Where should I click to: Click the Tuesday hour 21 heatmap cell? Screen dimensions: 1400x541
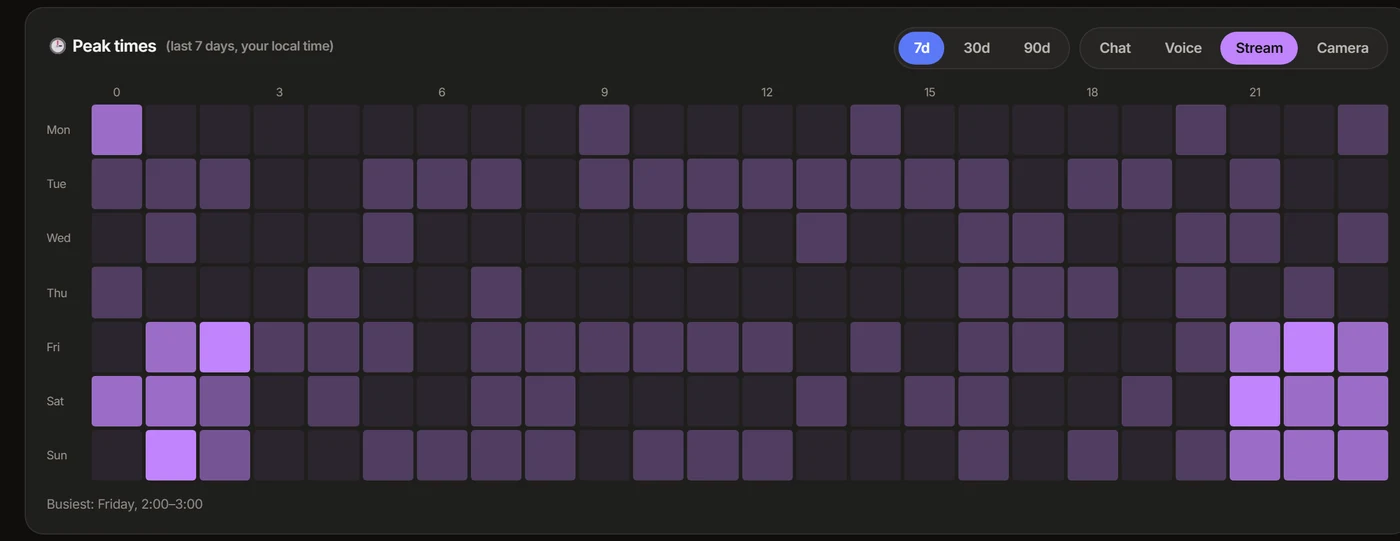coord(1255,184)
